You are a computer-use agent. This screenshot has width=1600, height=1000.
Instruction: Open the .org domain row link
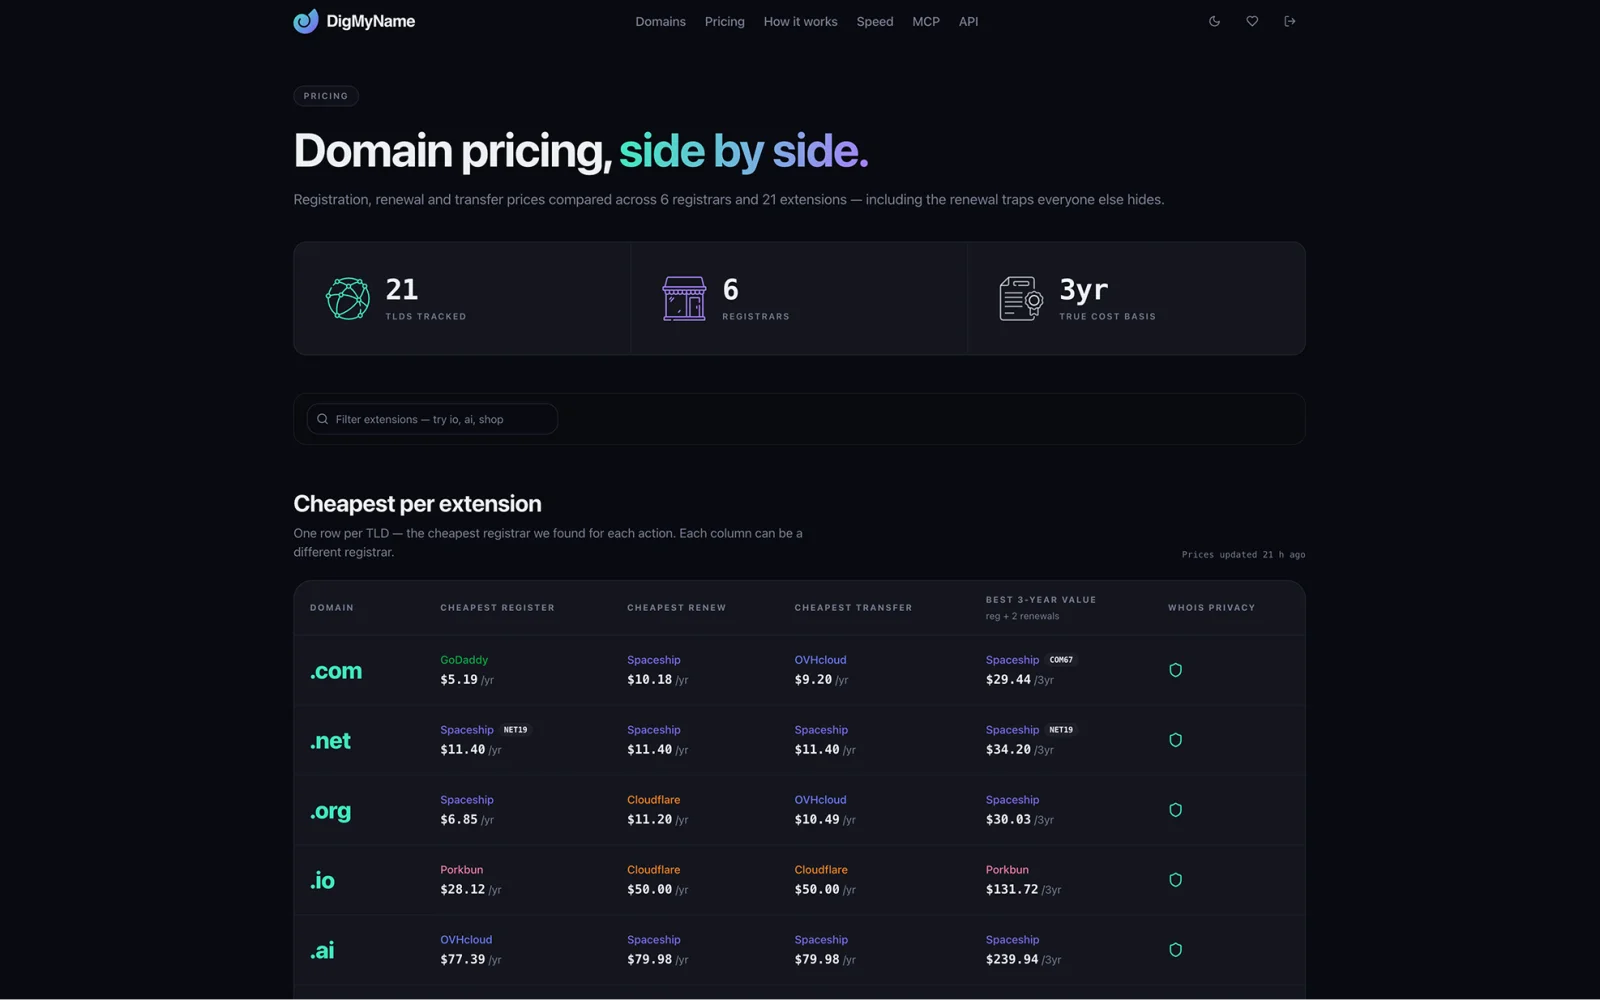pos(330,811)
